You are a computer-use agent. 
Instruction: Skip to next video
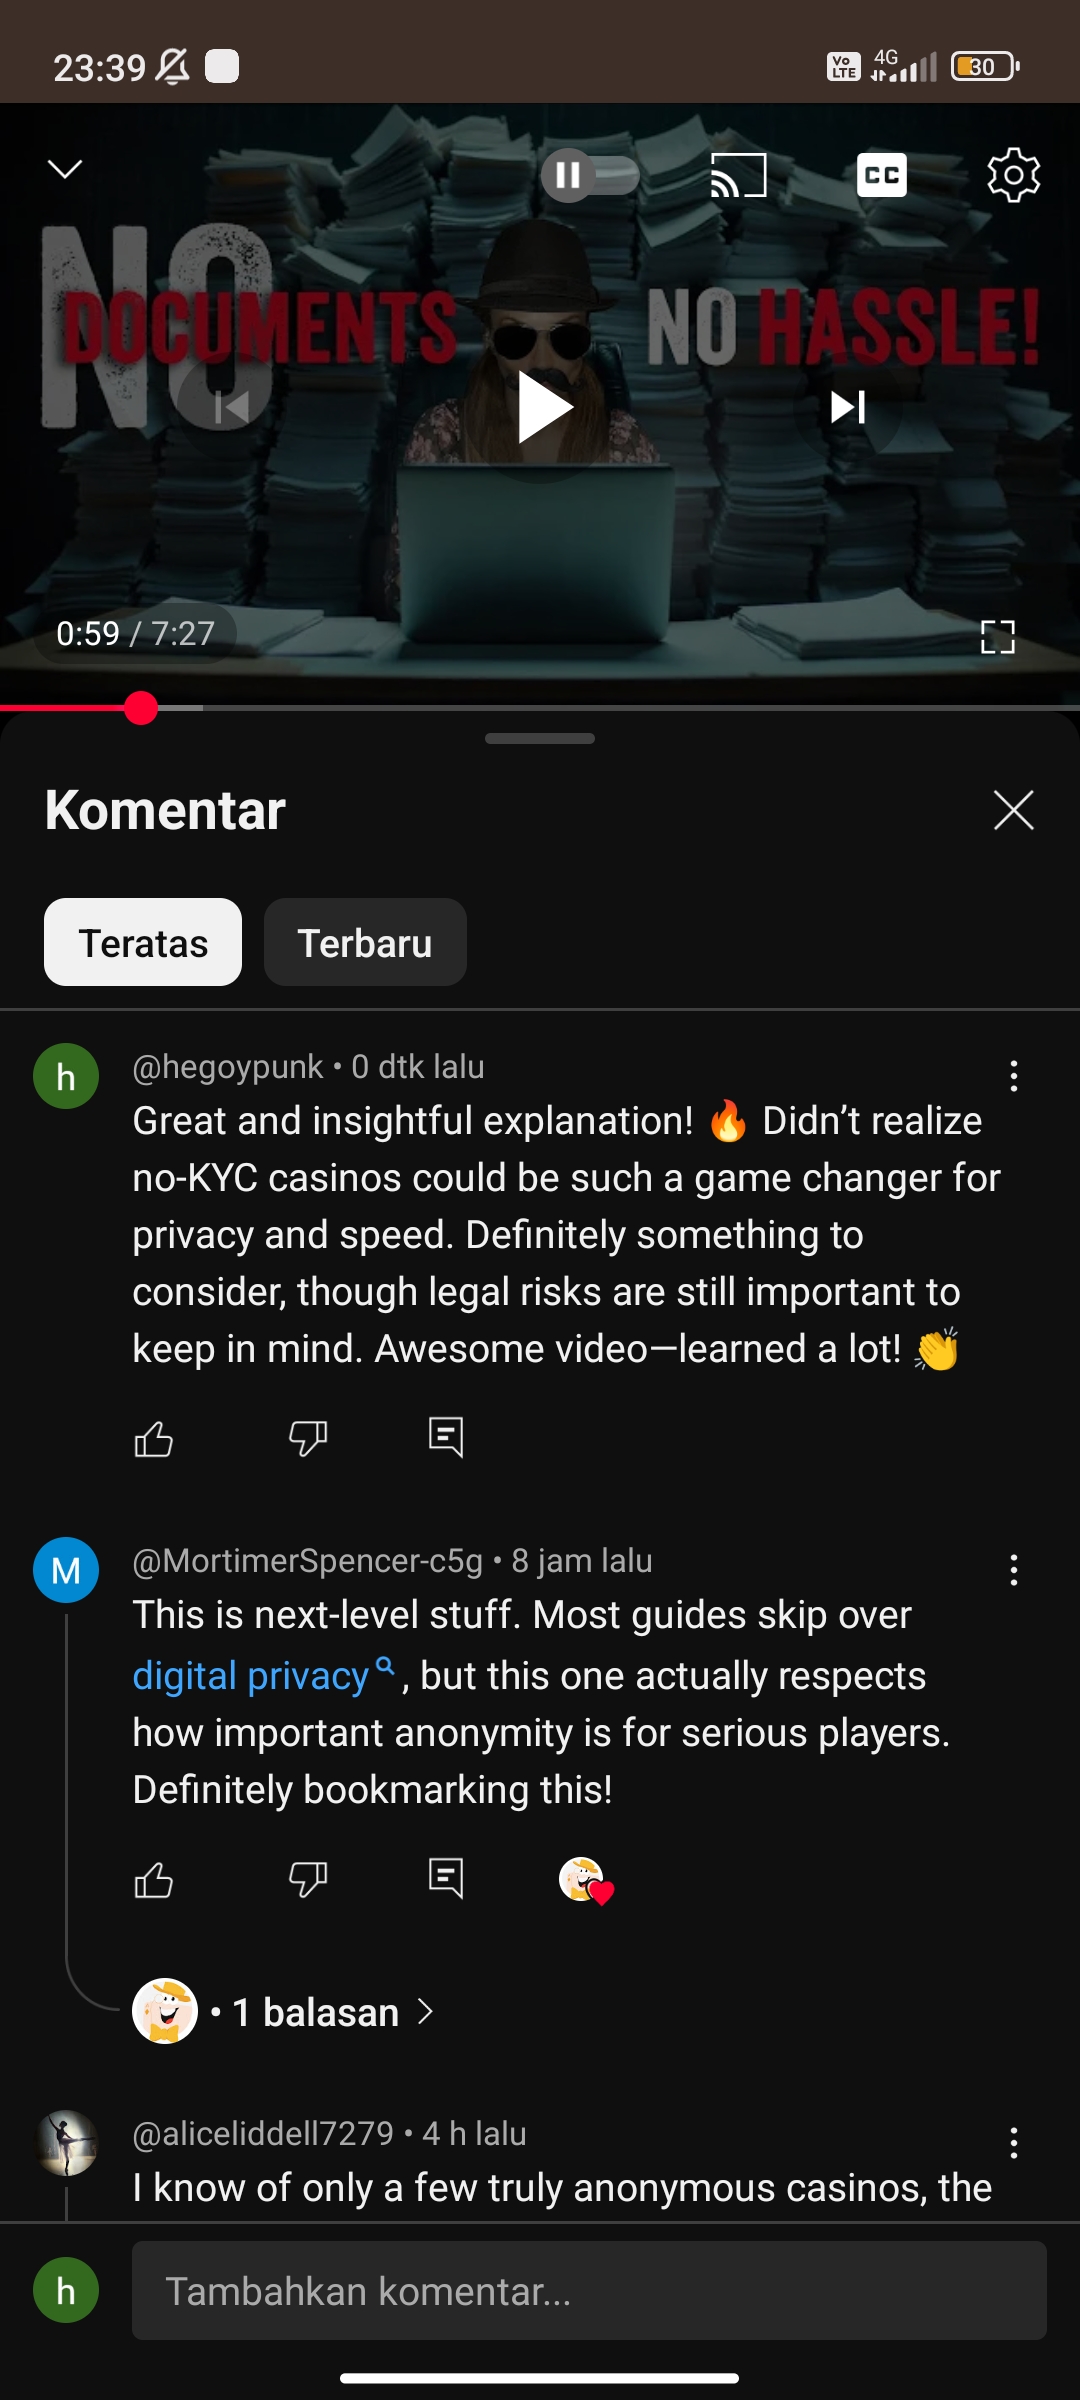pyautogui.click(x=848, y=407)
